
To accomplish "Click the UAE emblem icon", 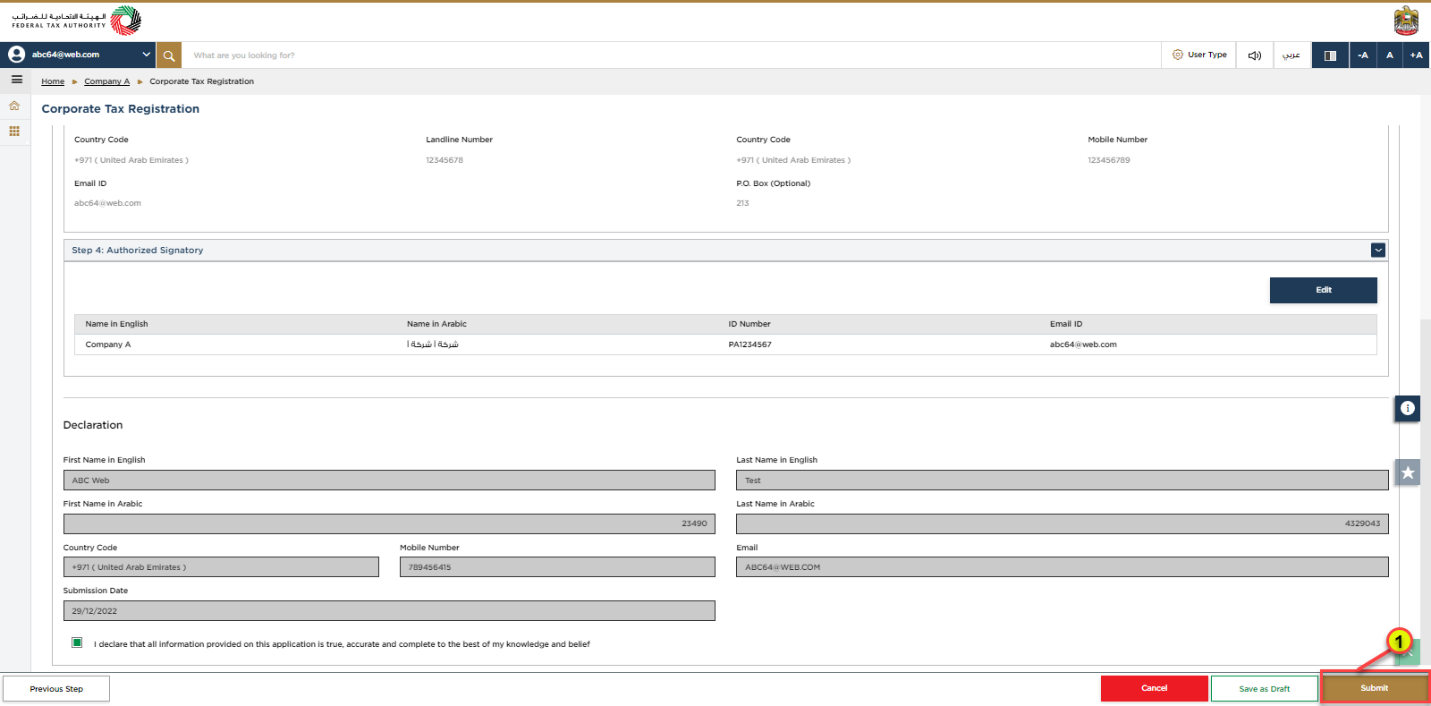I will pos(1406,20).
